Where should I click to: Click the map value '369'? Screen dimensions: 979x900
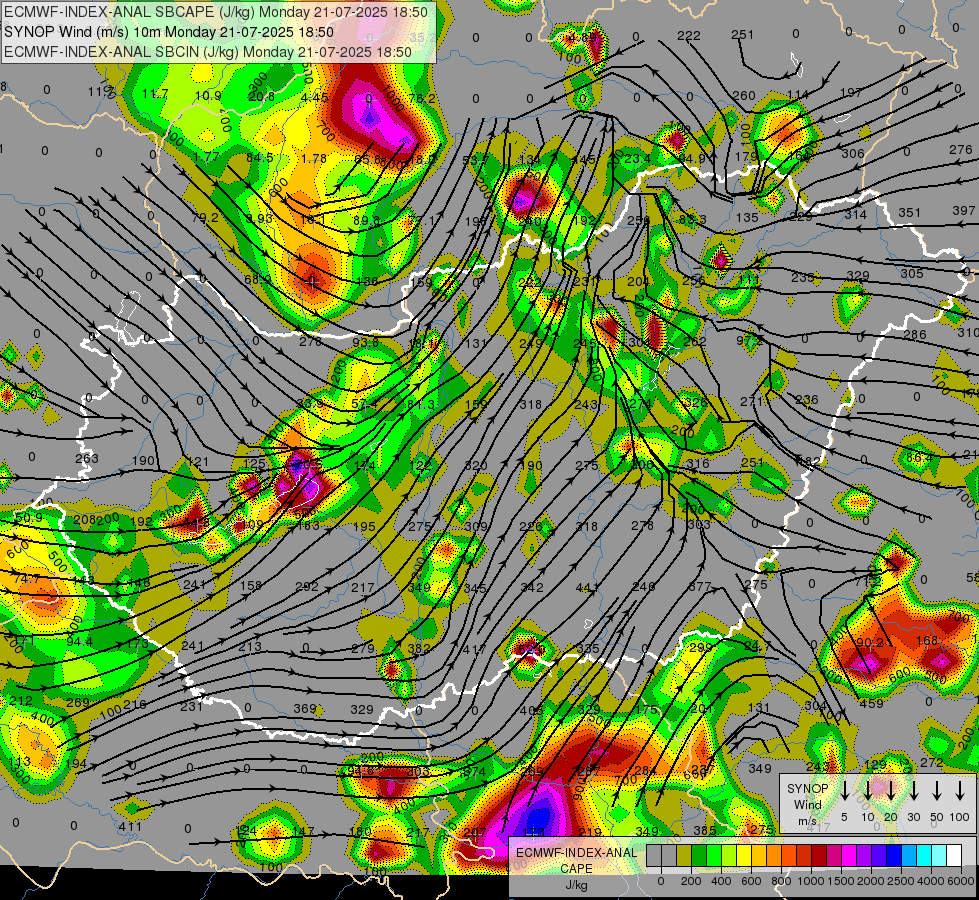305,708
